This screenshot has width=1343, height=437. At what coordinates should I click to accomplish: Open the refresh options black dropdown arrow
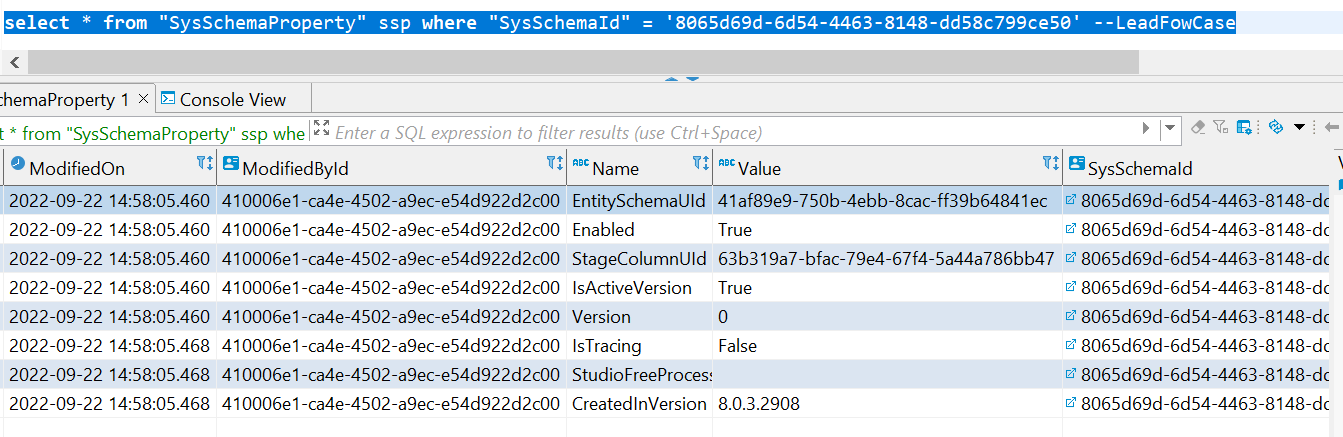(1299, 127)
